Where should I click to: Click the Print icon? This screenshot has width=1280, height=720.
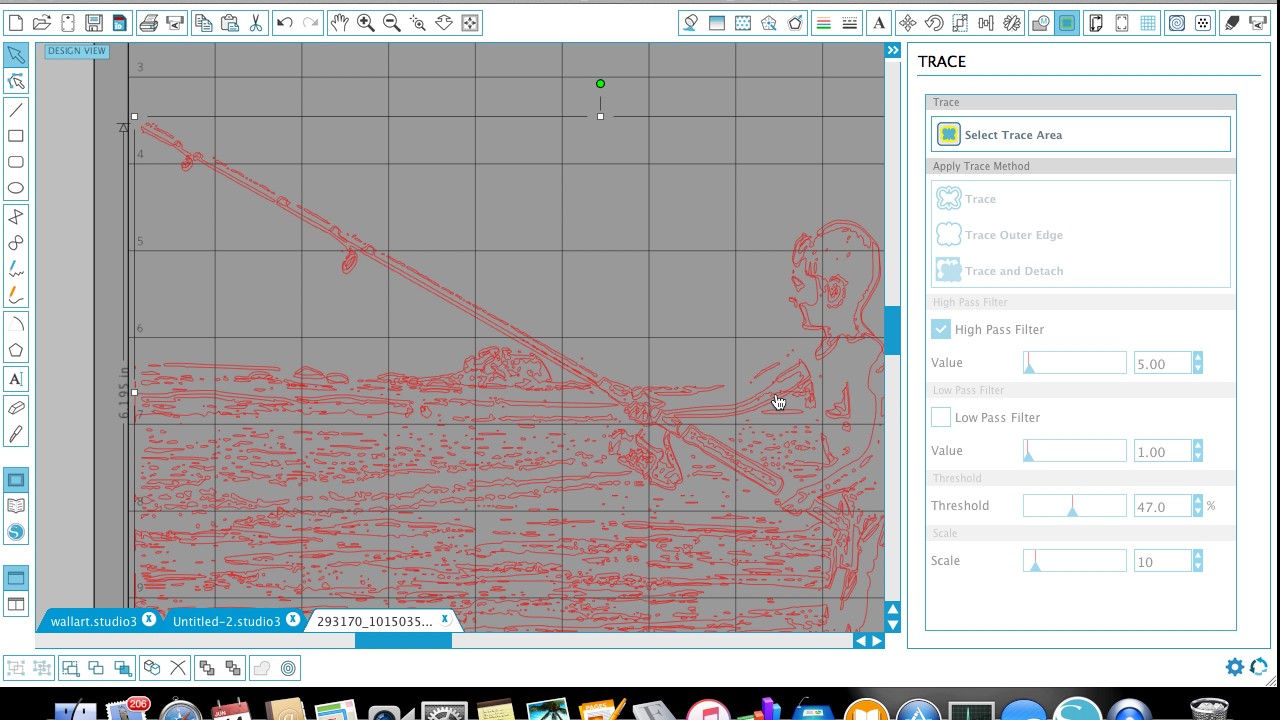pyautogui.click(x=149, y=22)
